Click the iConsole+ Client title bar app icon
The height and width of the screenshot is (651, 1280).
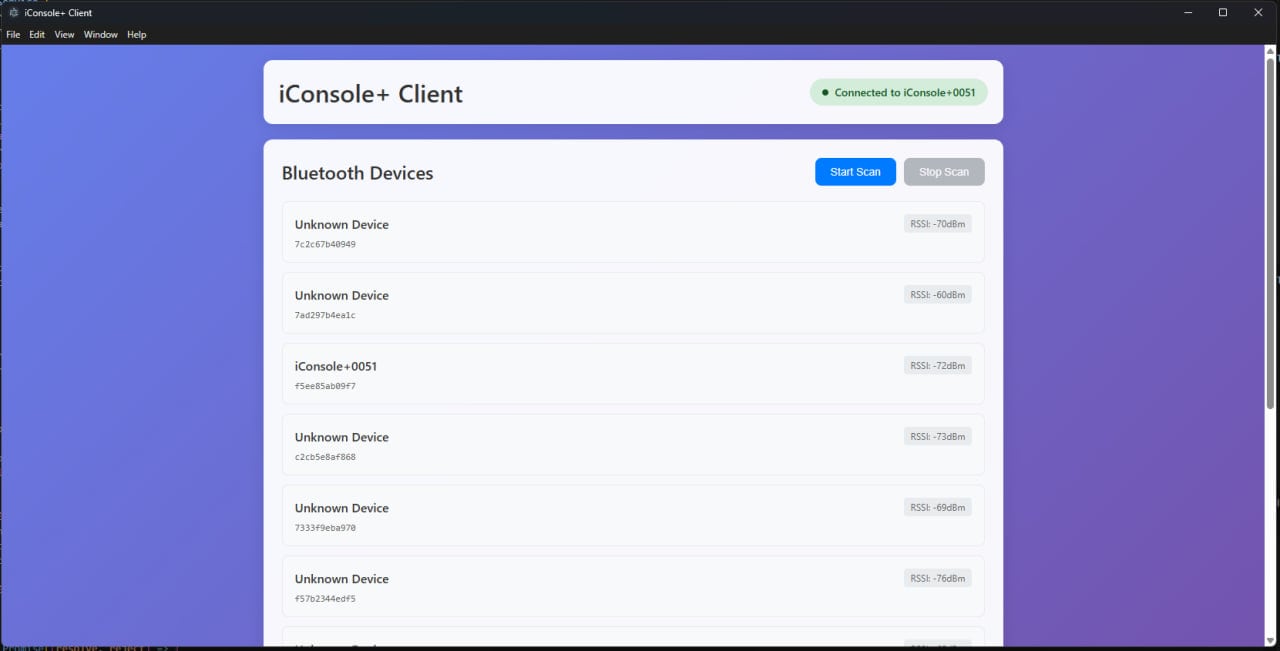click(x=13, y=12)
